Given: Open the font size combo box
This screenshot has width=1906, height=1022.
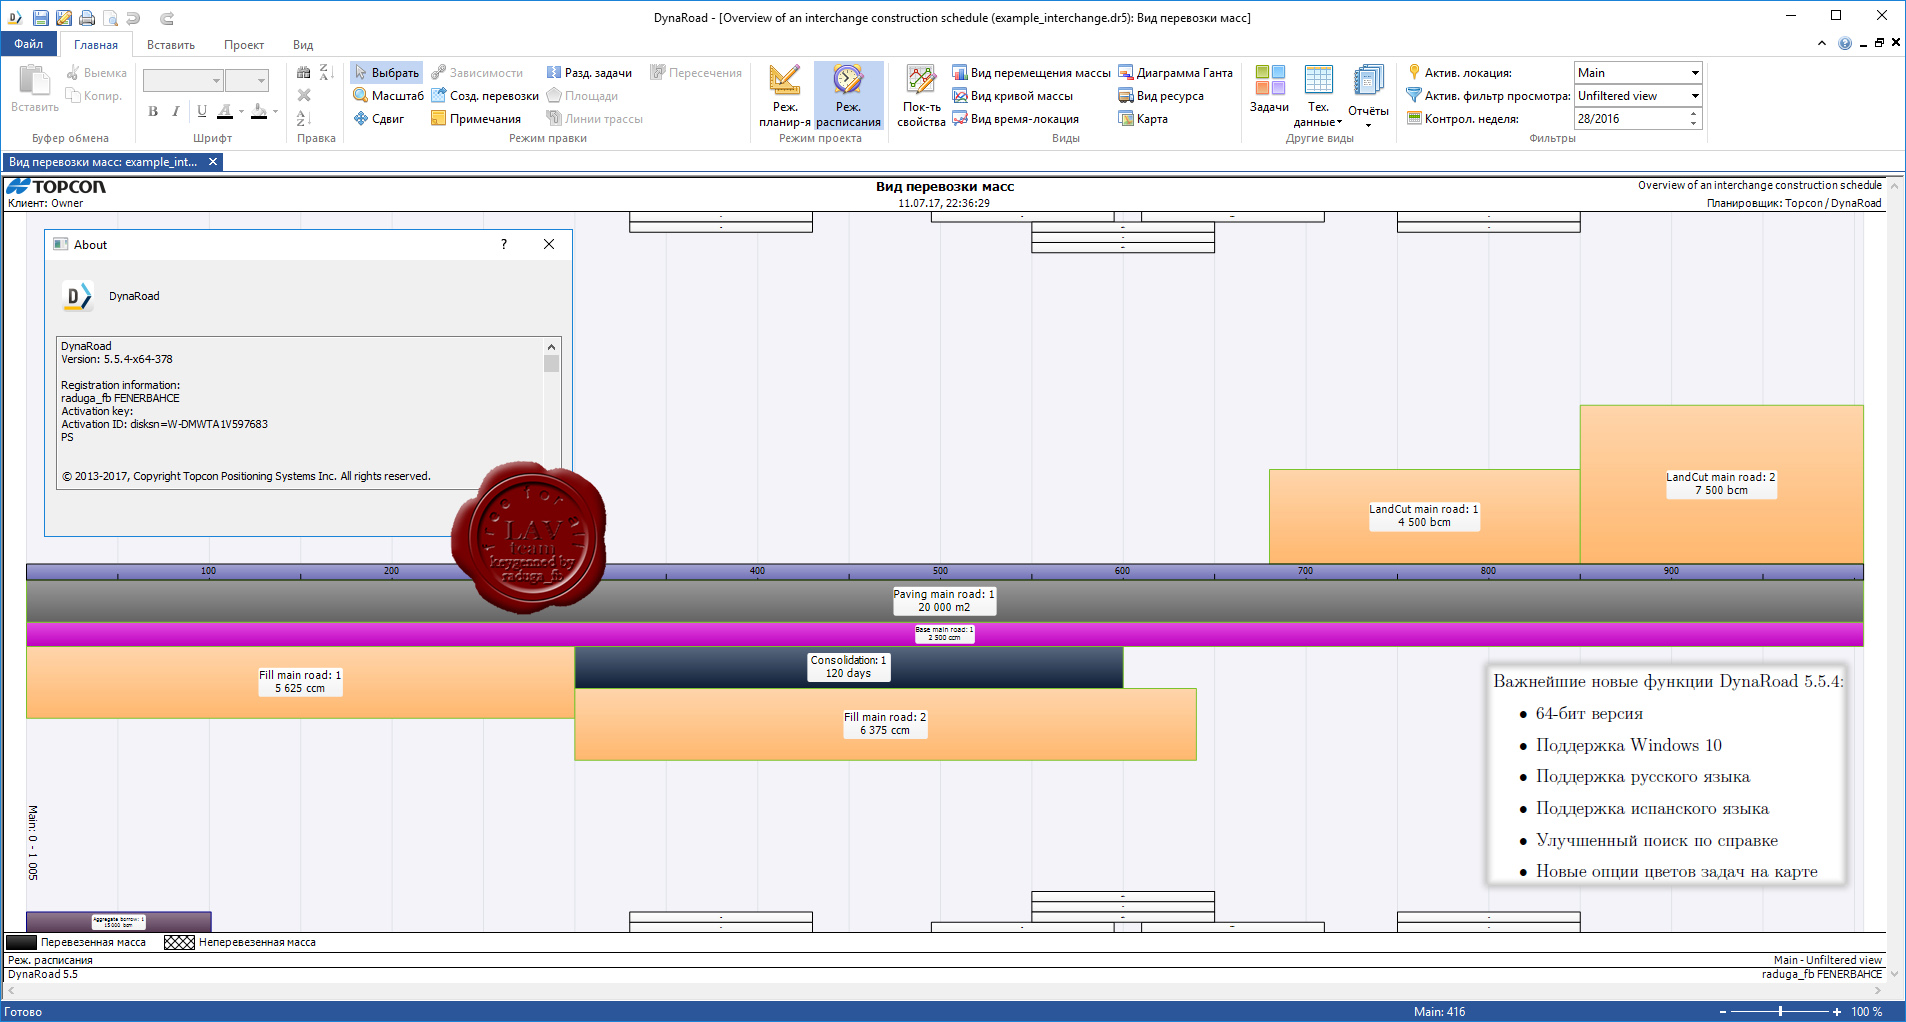Looking at the screenshot, I should [247, 80].
